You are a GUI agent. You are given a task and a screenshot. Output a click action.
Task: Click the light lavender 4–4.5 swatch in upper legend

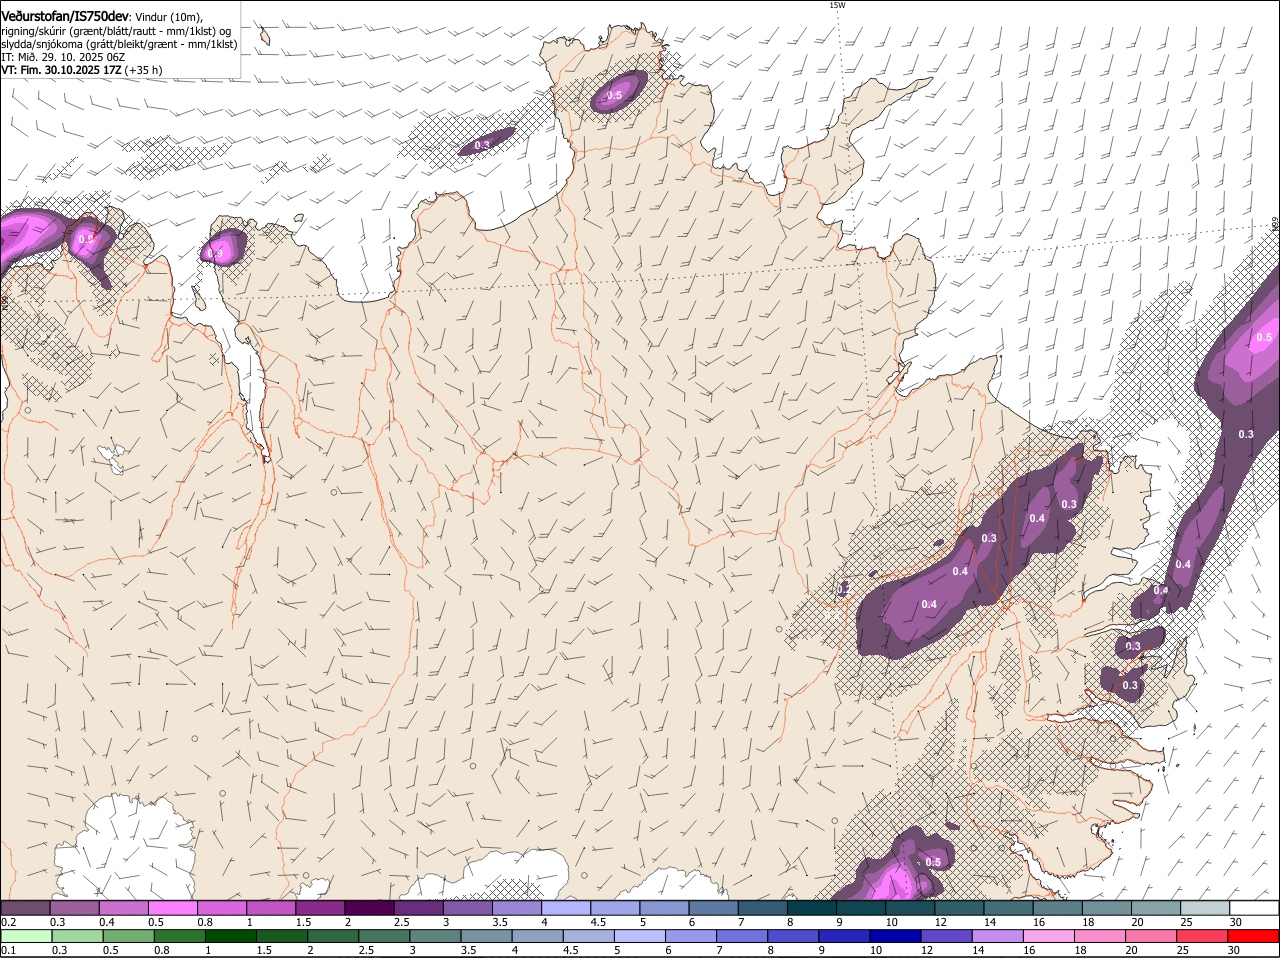(566, 907)
